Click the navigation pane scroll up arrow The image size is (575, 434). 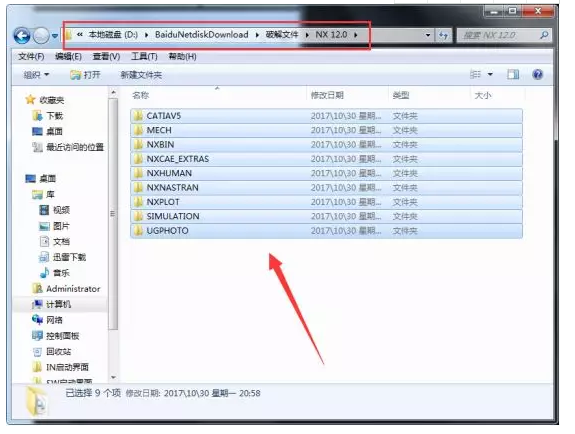click(113, 92)
